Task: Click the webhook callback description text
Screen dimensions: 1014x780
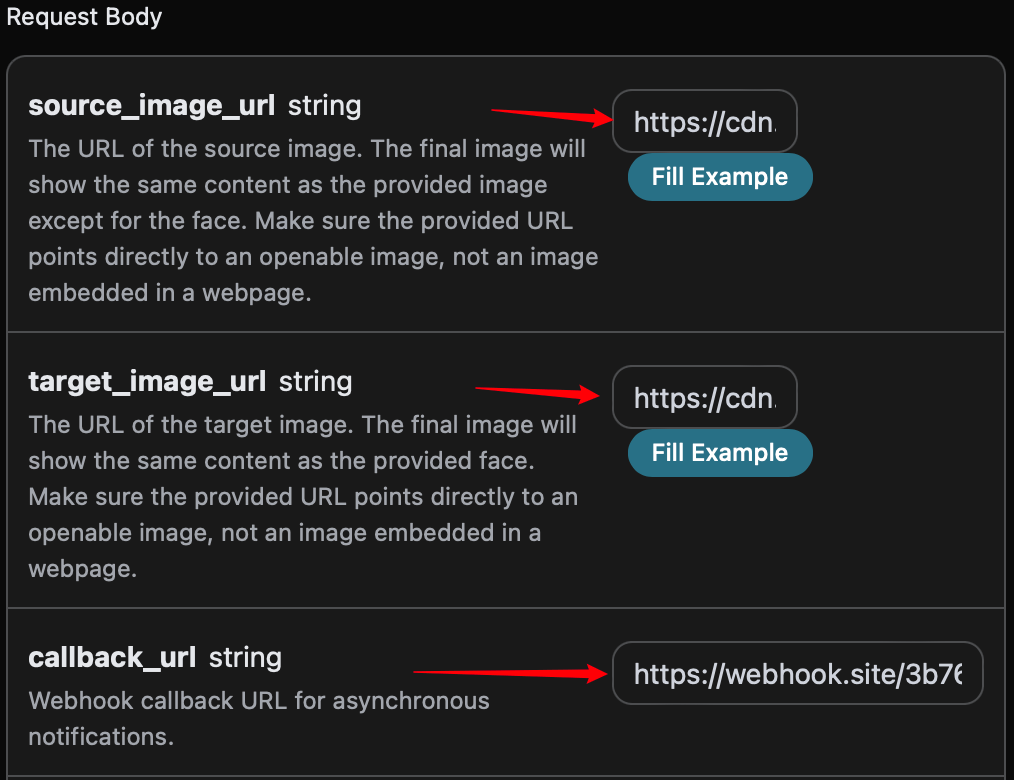Action: tap(258, 718)
